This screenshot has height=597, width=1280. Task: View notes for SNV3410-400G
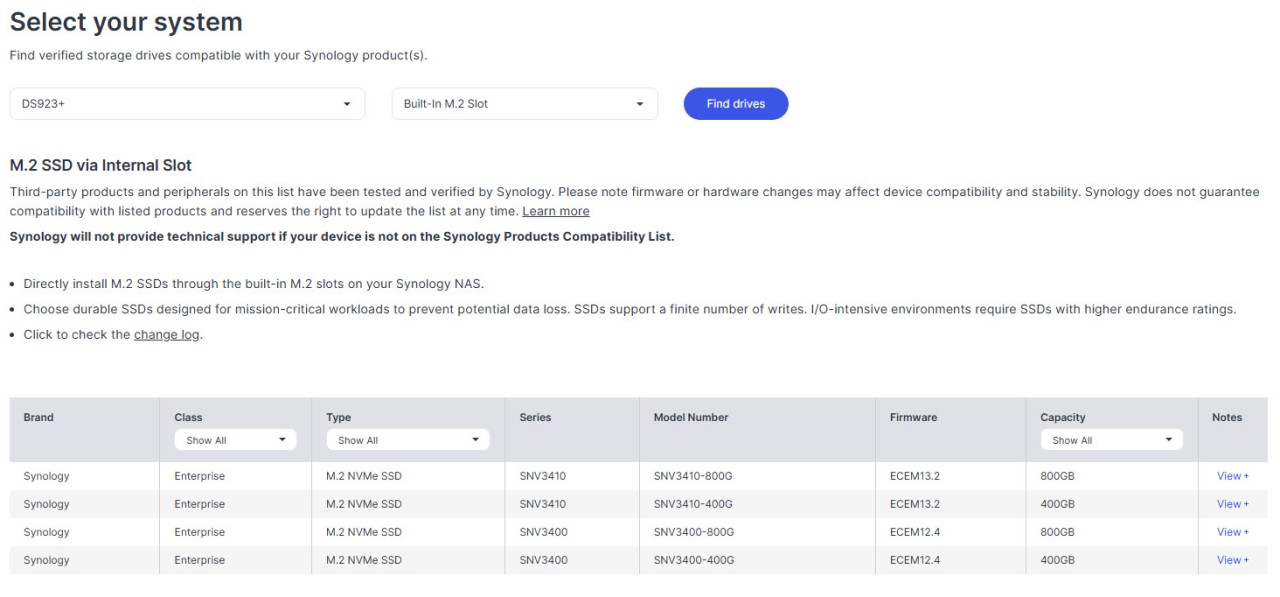tap(1232, 504)
